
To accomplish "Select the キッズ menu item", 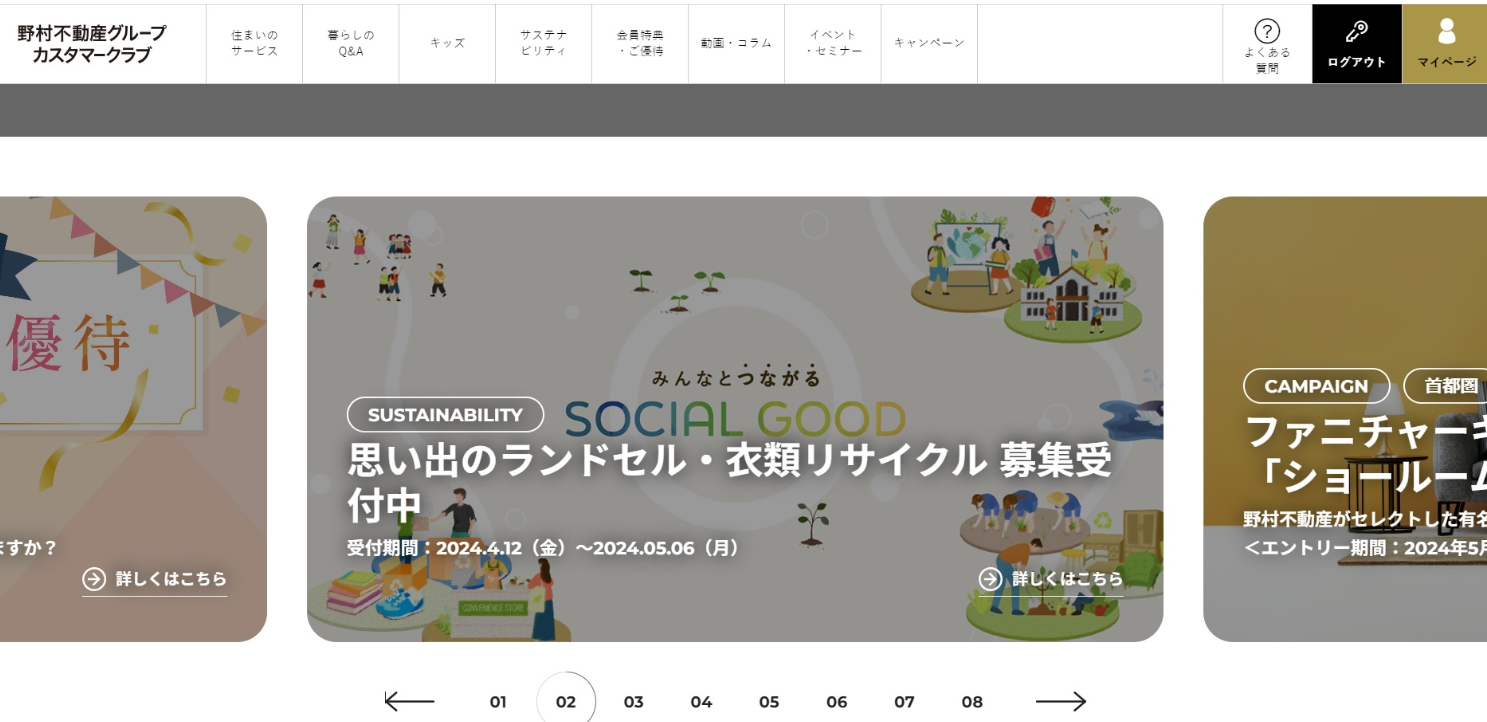I will [x=446, y=42].
